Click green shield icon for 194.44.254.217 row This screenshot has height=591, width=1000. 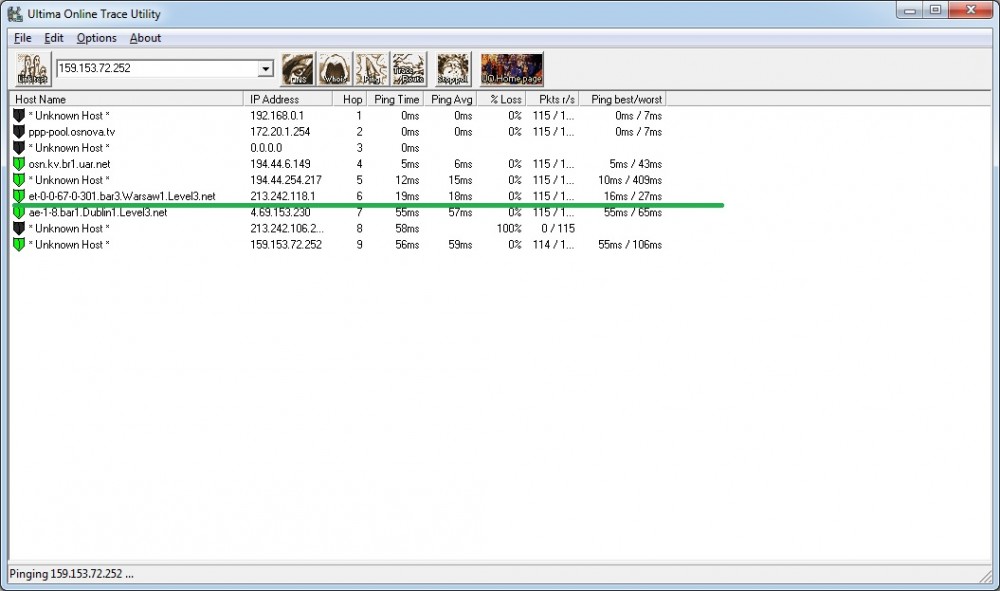point(18,180)
